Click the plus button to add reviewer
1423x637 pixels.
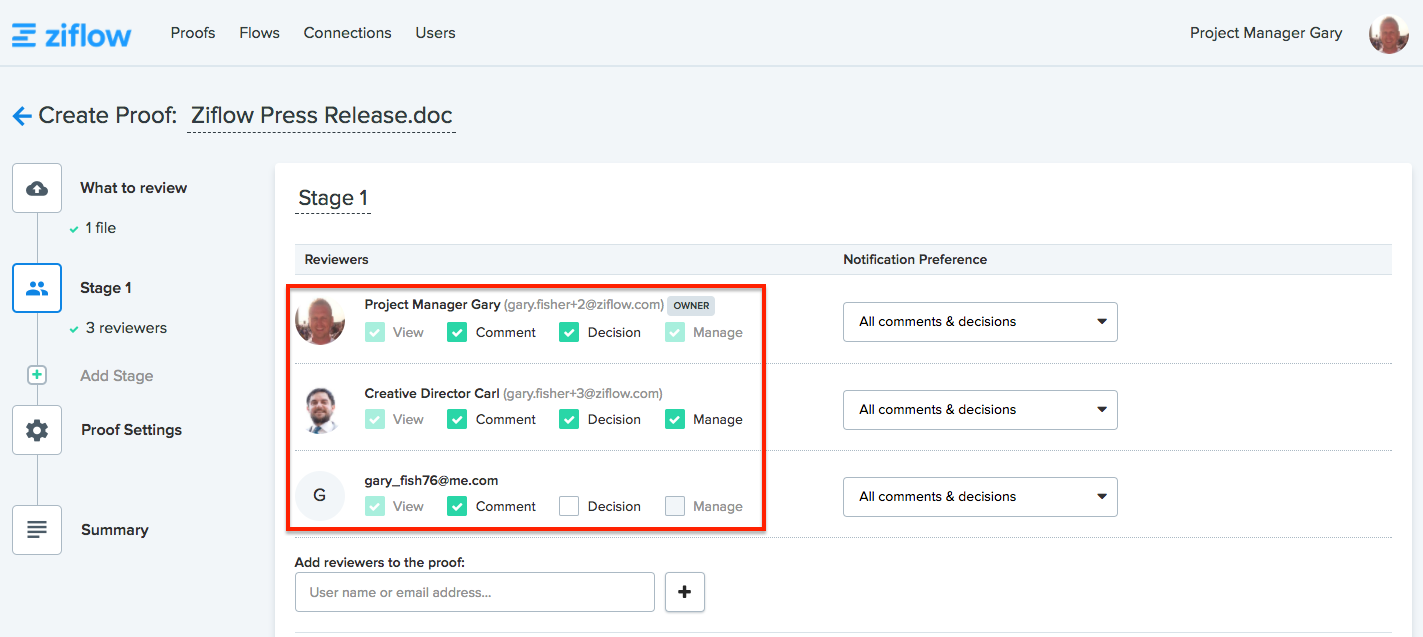tap(685, 592)
